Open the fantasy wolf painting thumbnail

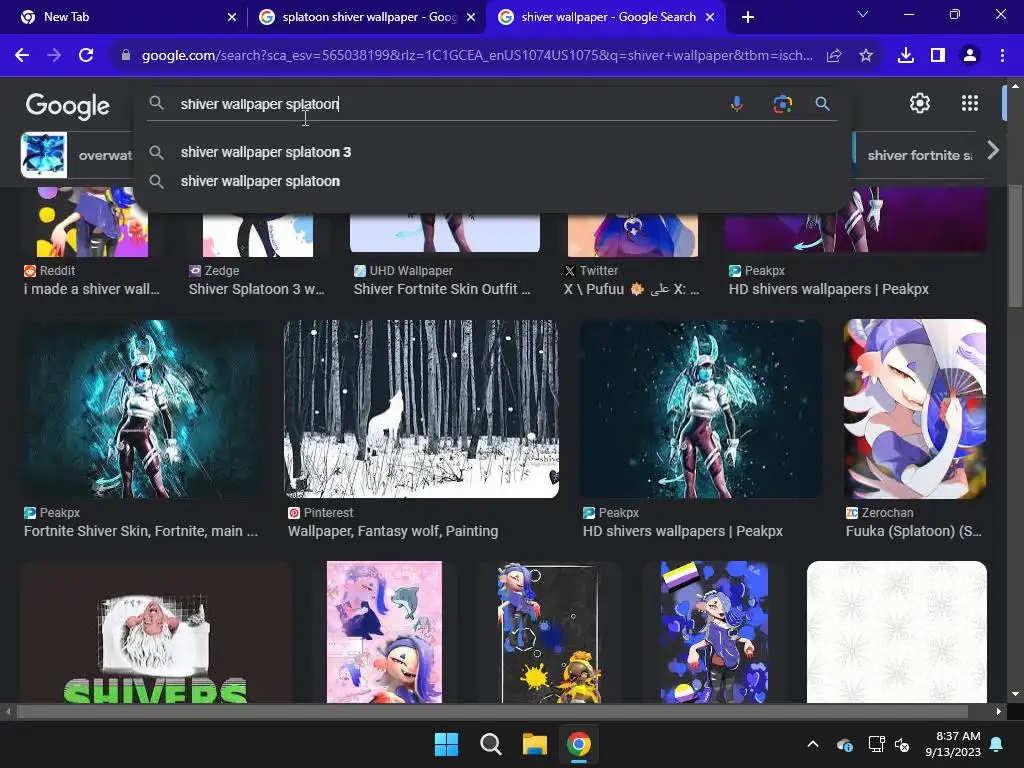(x=421, y=409)
